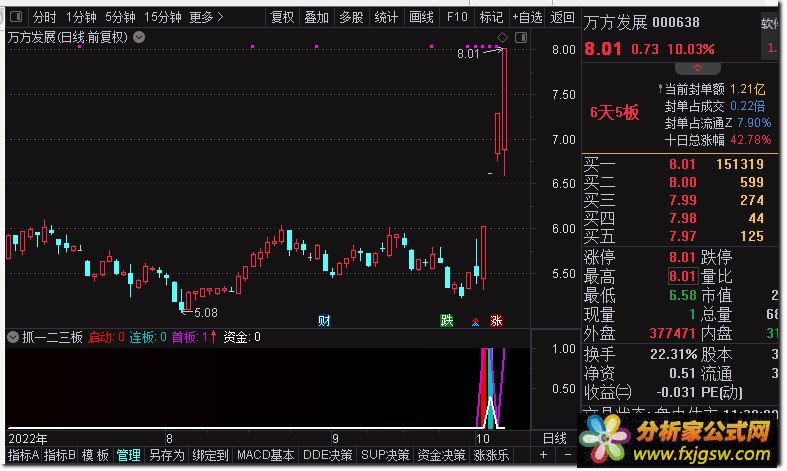Click the 买二 bid price 8.00

tap(682, 182)
